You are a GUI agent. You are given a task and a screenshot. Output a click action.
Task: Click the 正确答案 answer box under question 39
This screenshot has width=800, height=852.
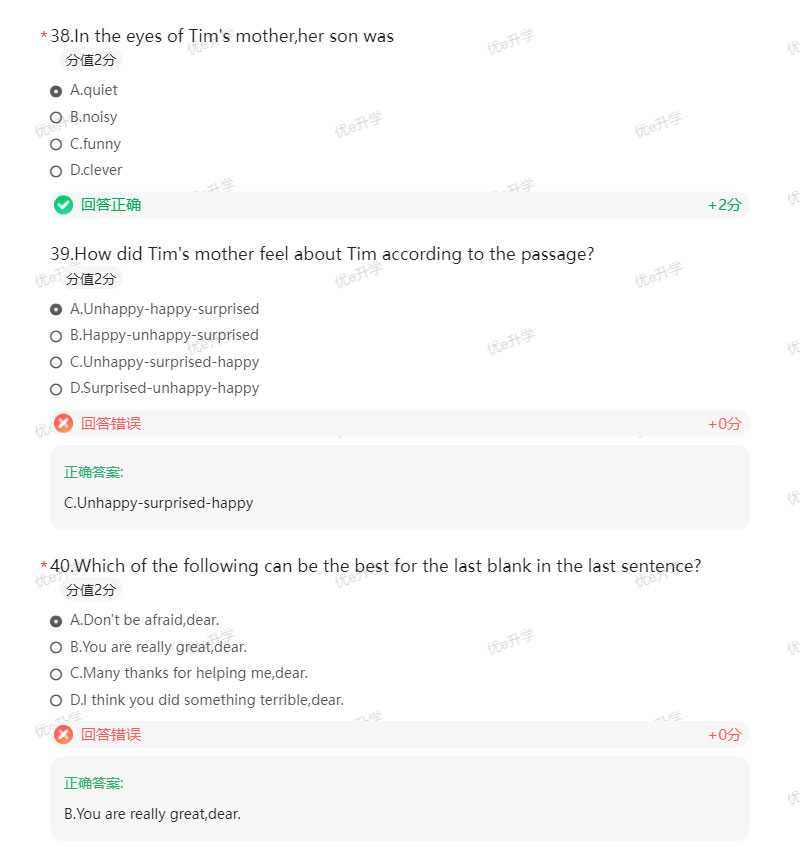(400, 486)
